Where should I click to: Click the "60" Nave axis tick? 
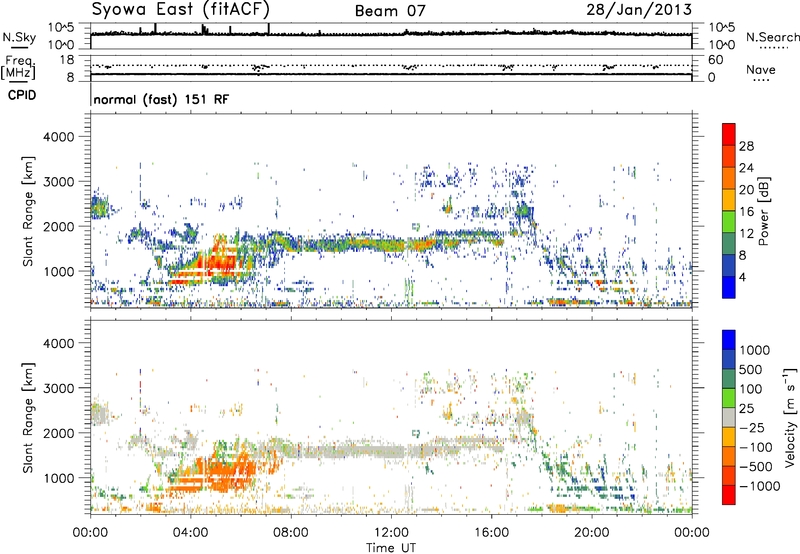pyautogui.click(x=715, y=60)
